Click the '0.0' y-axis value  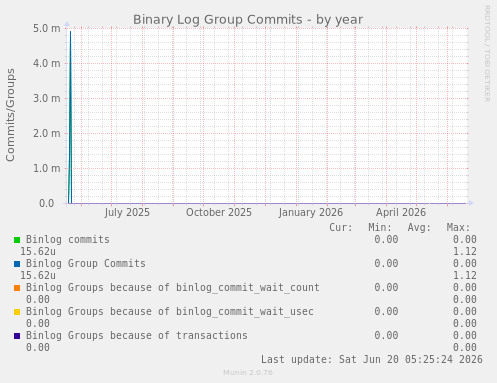click(x=47, y=203)
